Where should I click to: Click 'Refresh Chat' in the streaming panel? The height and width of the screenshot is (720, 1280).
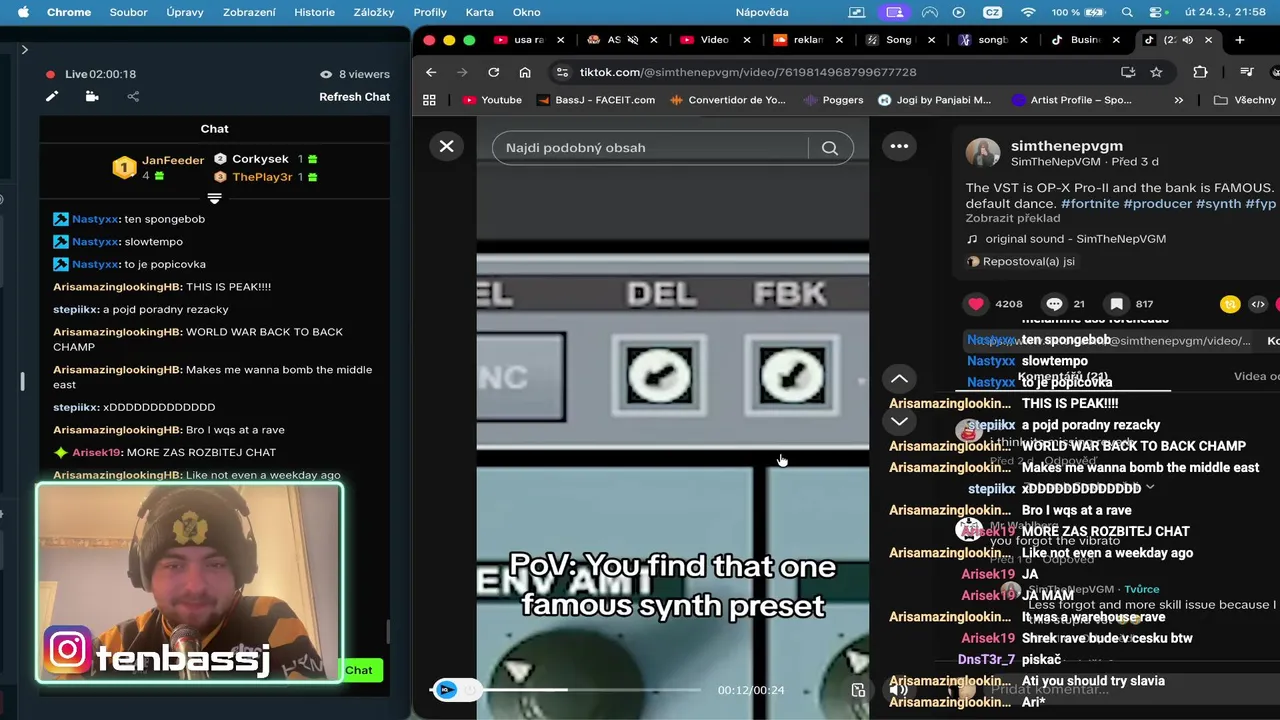pyautogui.click(x=354, y=97)
